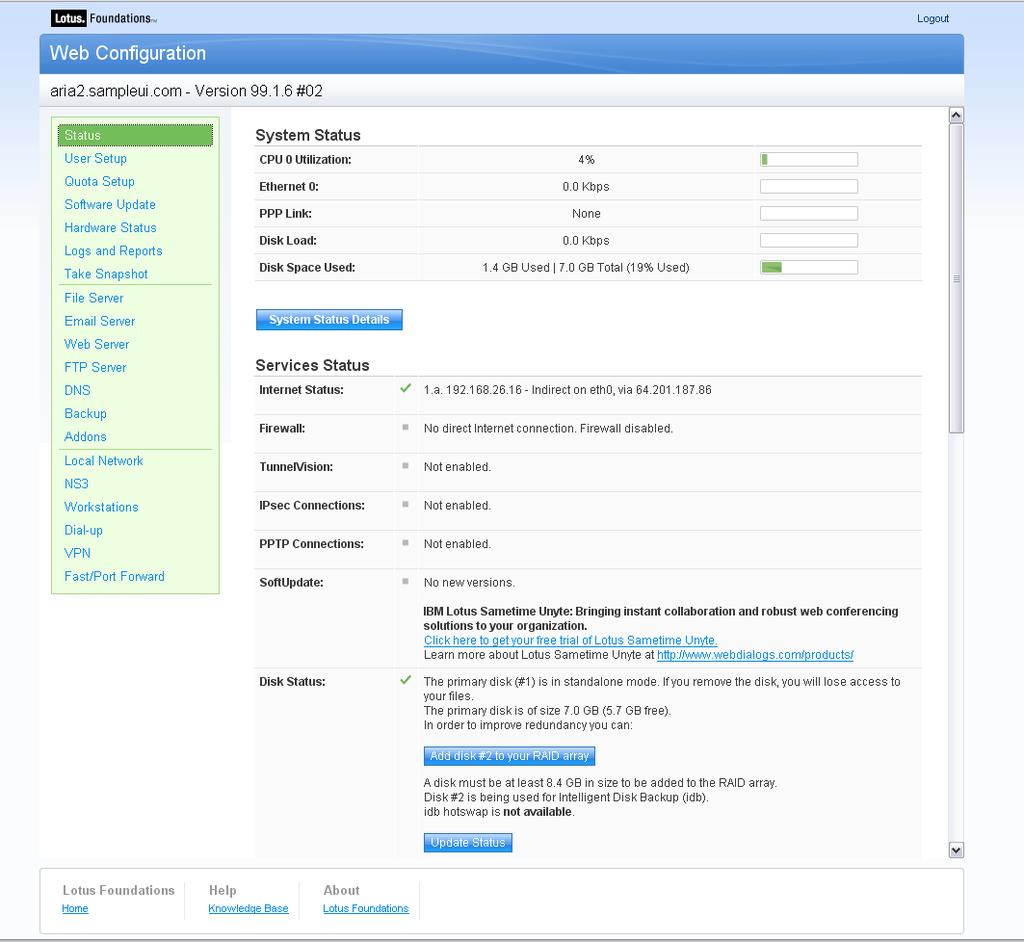Open Logs and Reports
1024x942 pixels.
tap(113, 251)
